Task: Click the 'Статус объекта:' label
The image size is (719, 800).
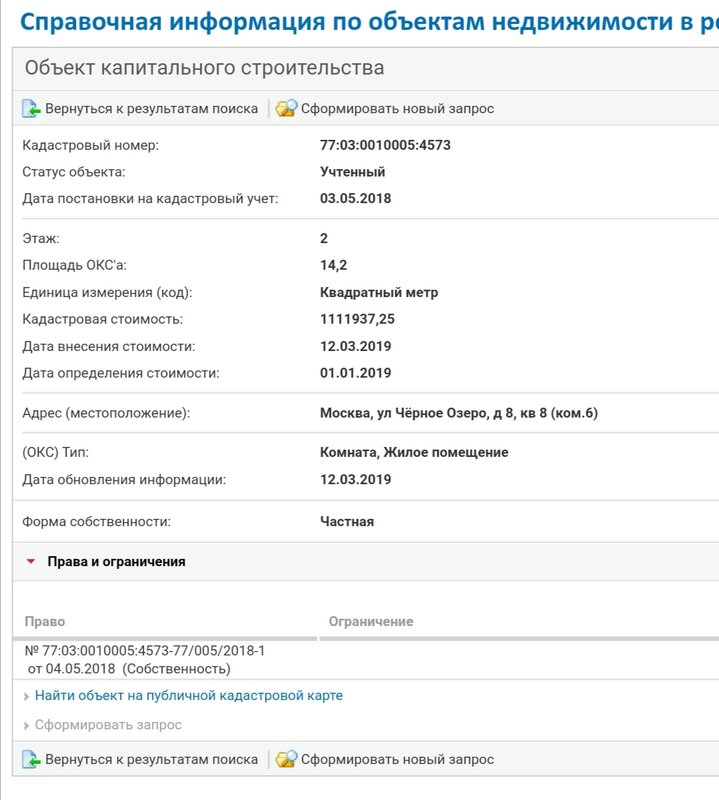Action: 74,172
